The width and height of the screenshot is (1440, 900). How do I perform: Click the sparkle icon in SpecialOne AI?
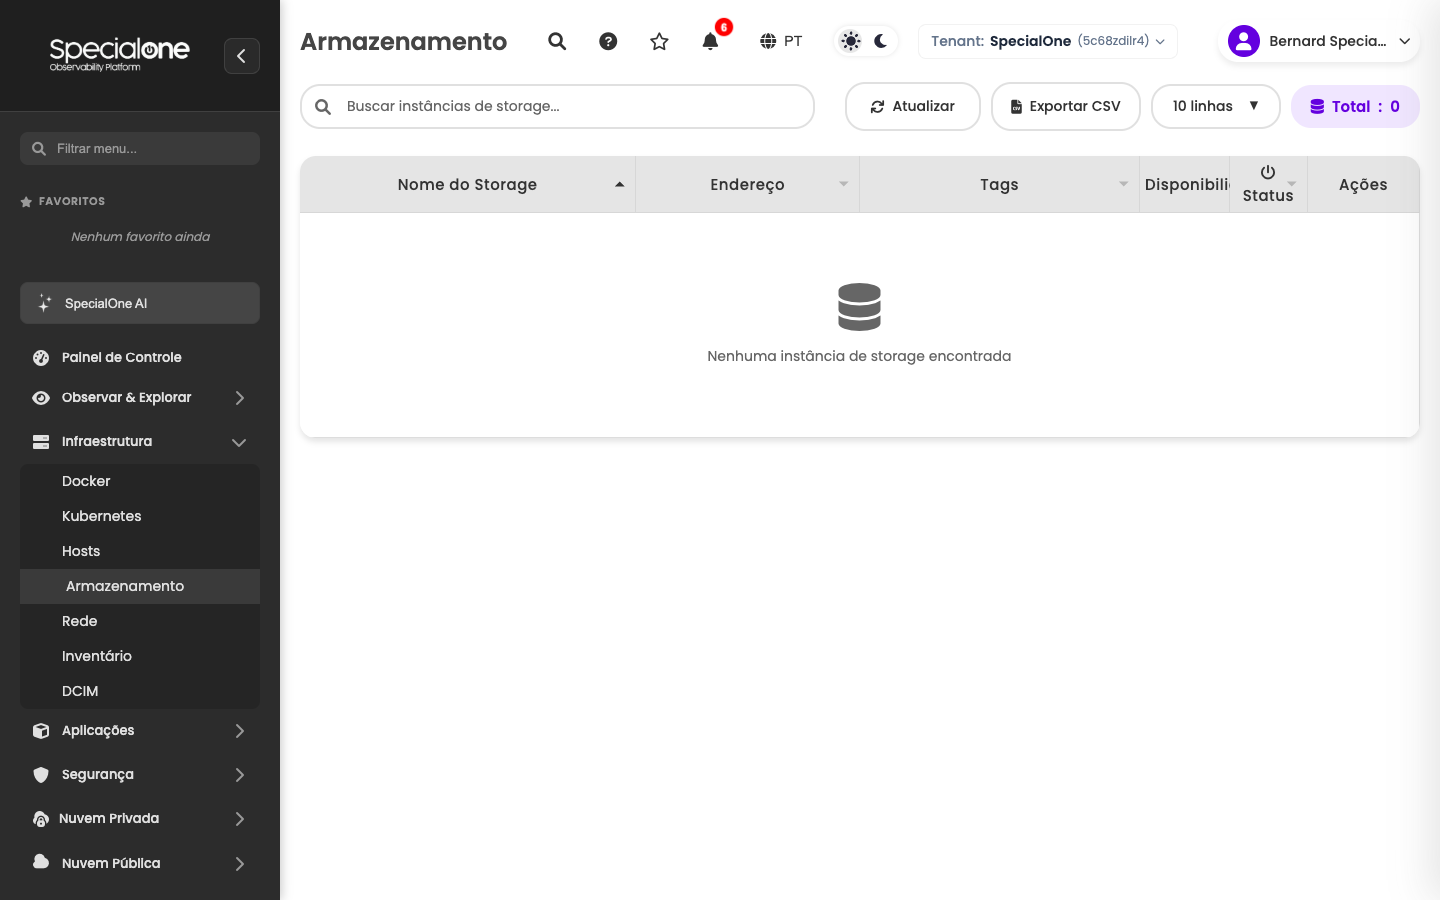[x=44, y=303]
